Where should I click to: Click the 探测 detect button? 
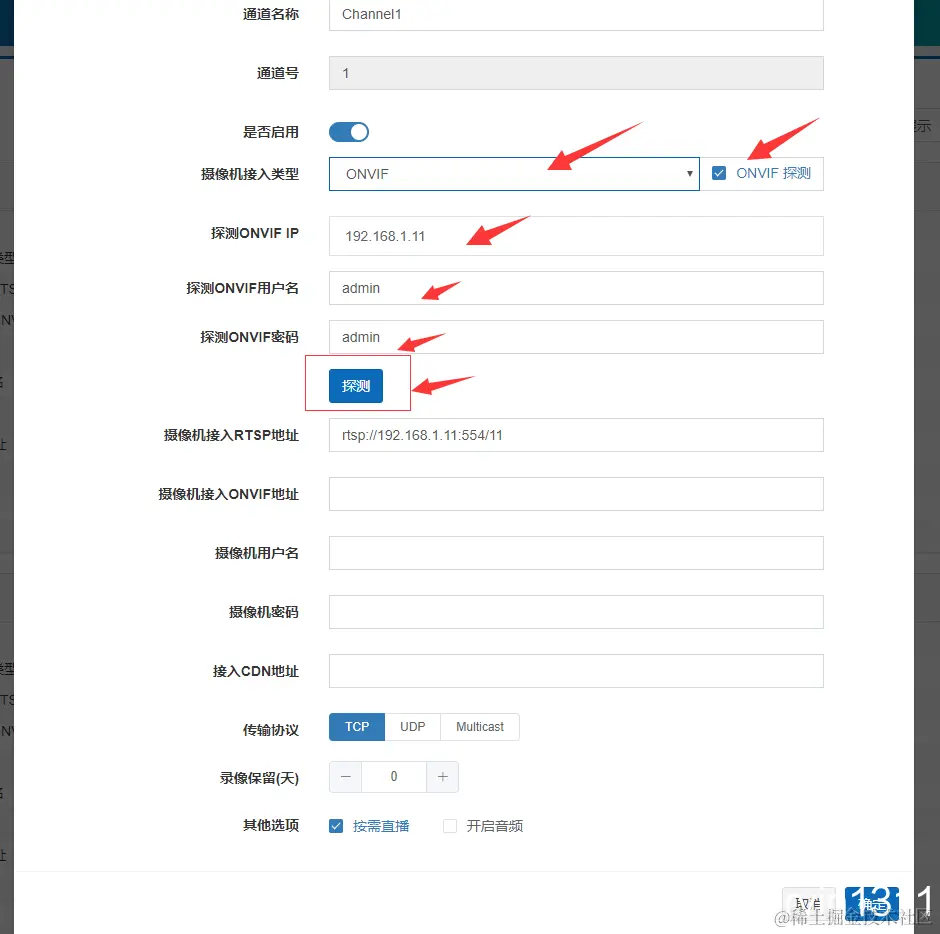[357, 385]
